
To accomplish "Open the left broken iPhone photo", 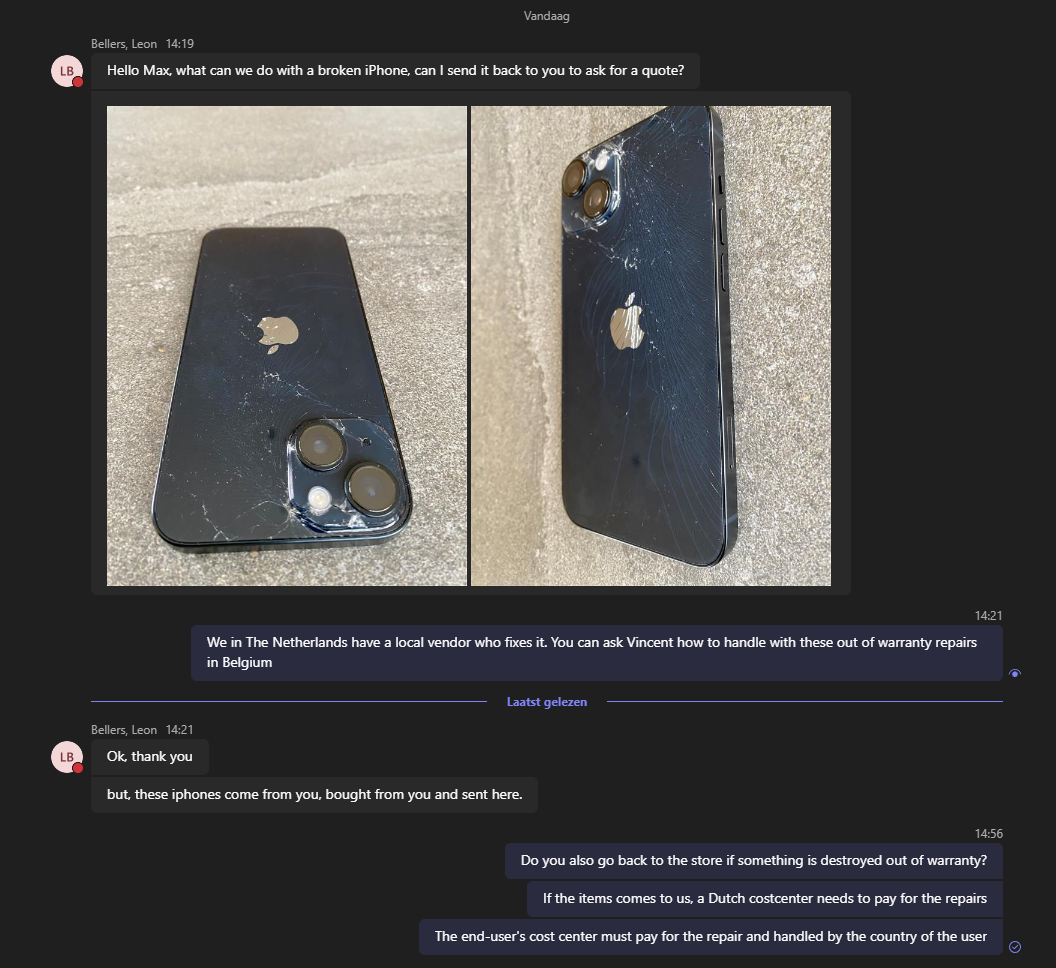I will pos(287,346).
